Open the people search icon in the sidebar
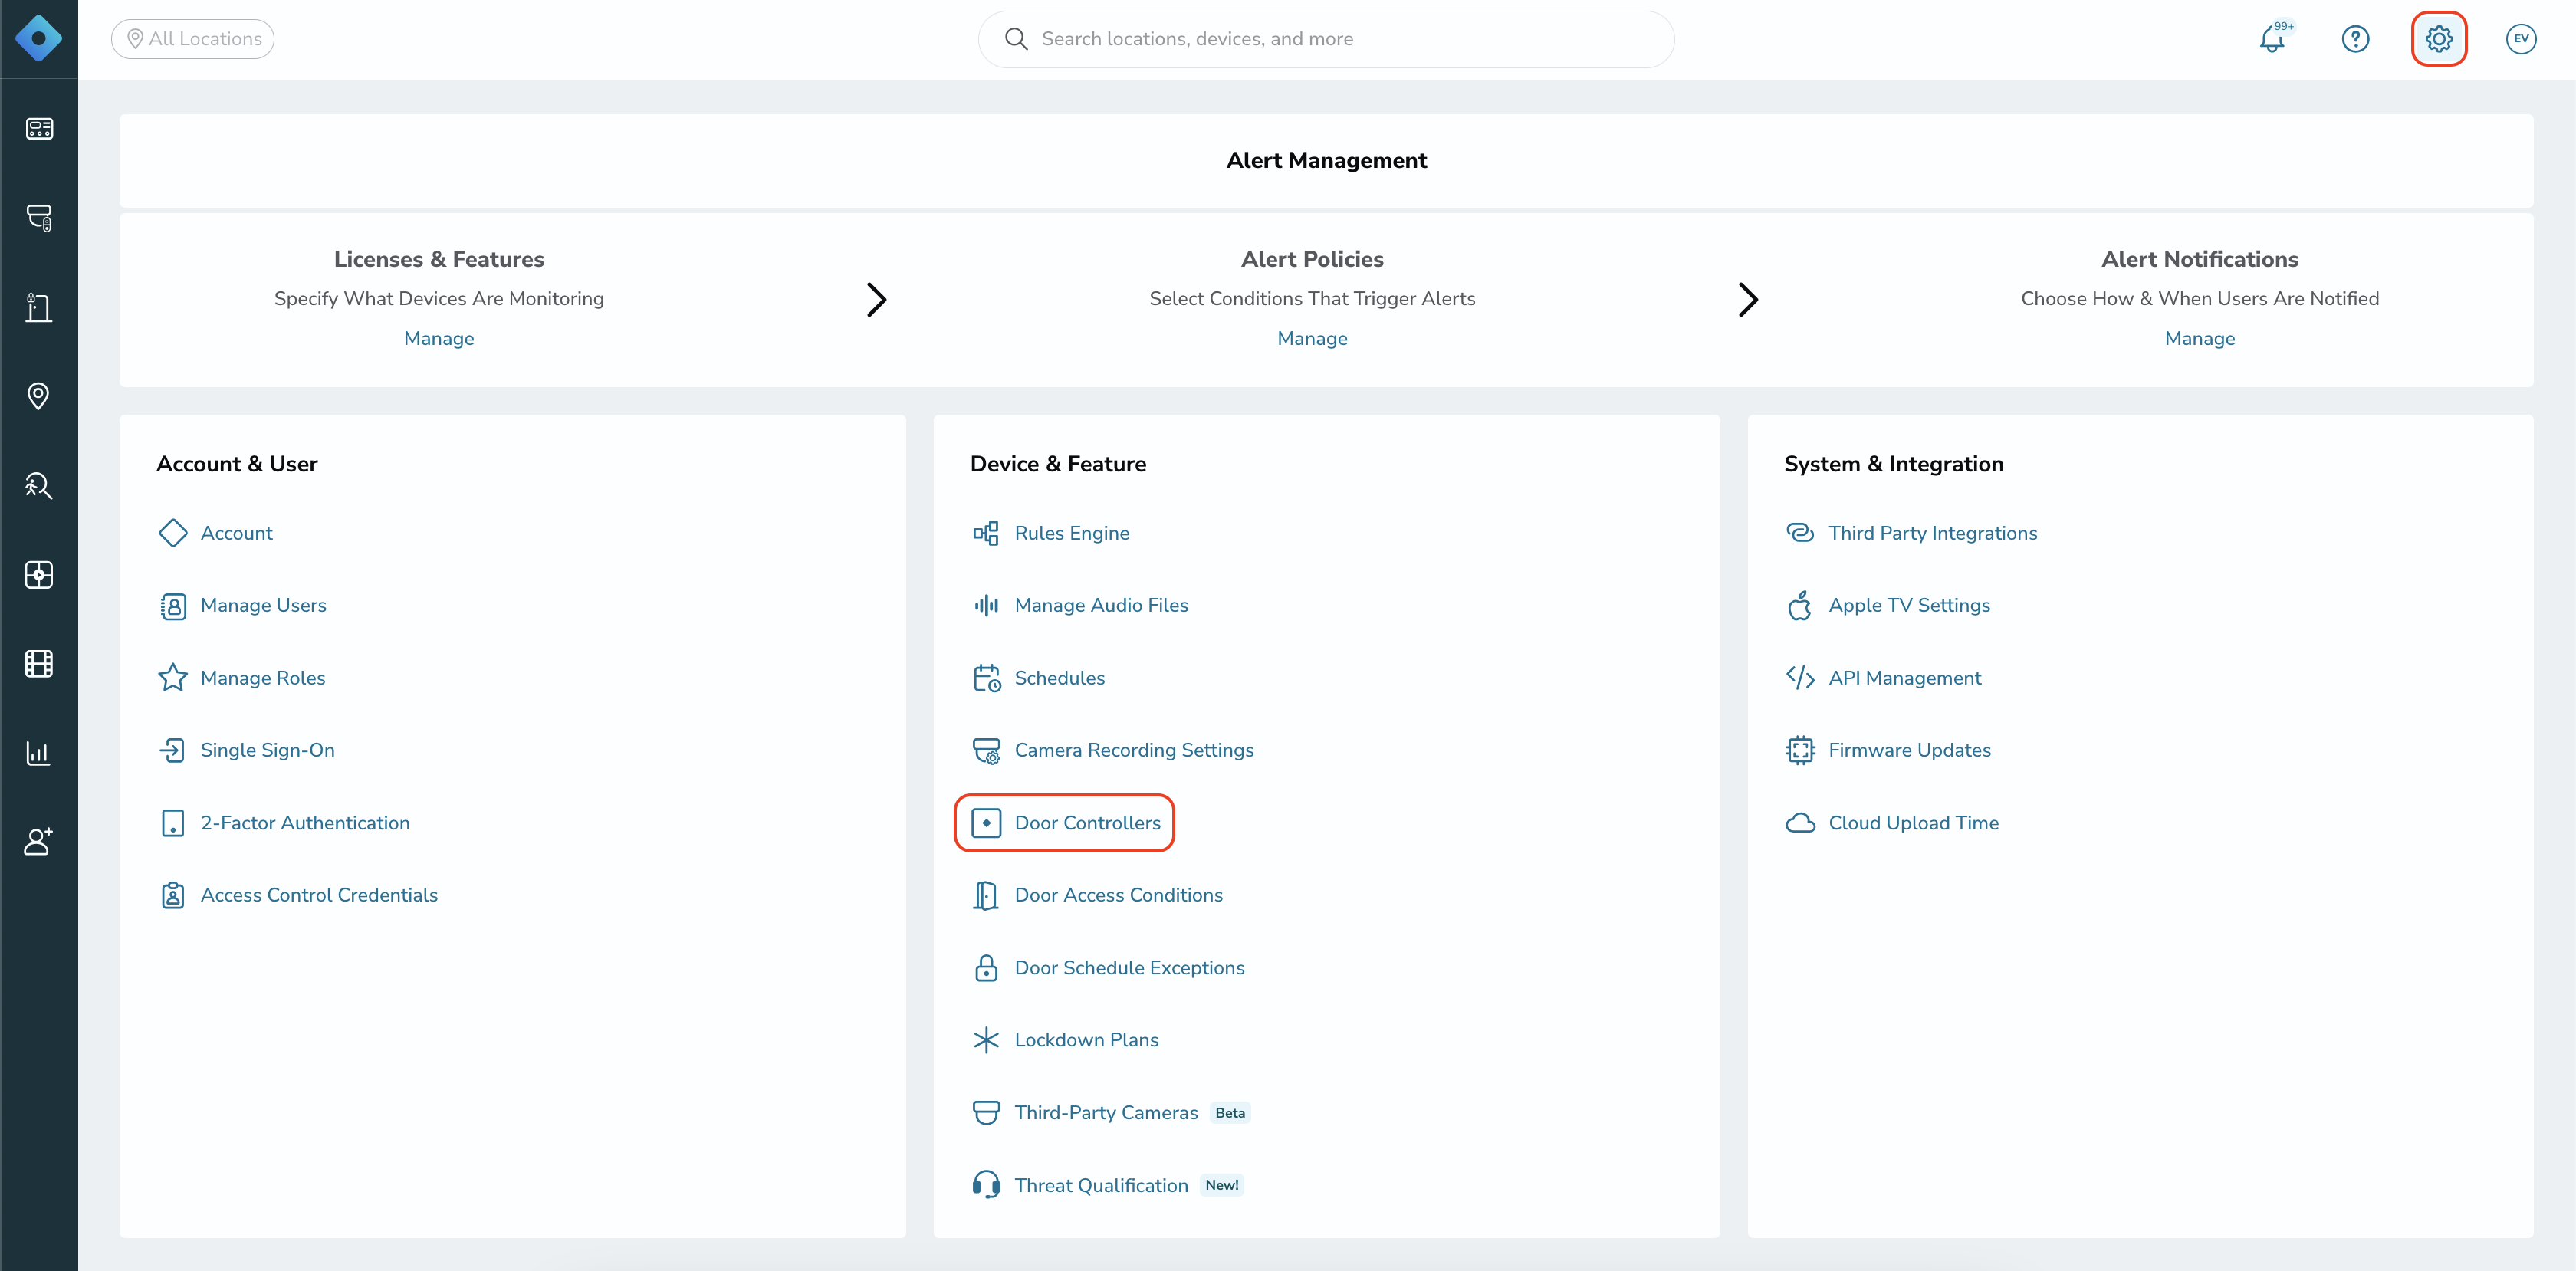Viewport: 2576px width, 1271px height. pyautogui.click(x=39, y=485)
